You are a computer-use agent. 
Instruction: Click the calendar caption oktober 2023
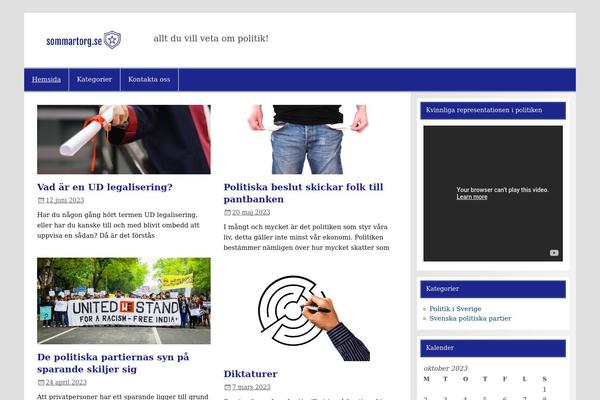(445, 369)
